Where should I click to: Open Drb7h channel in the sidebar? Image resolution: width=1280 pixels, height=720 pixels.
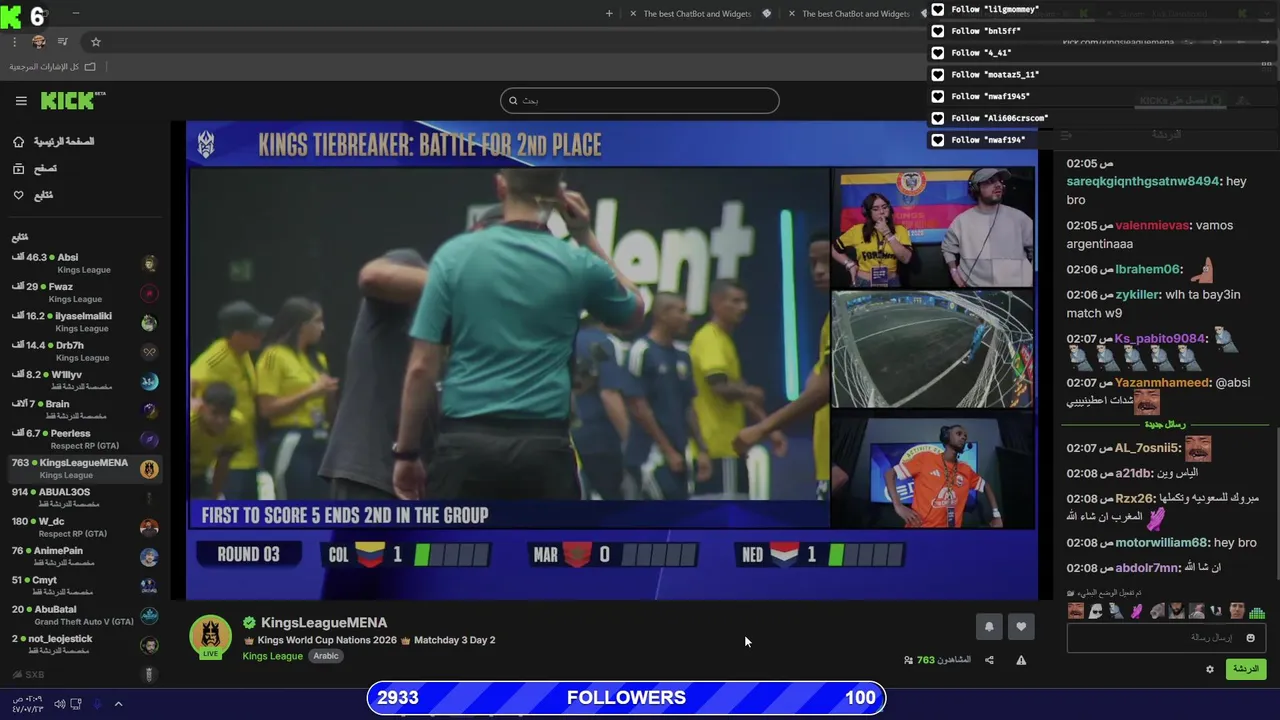pos(85,351)
